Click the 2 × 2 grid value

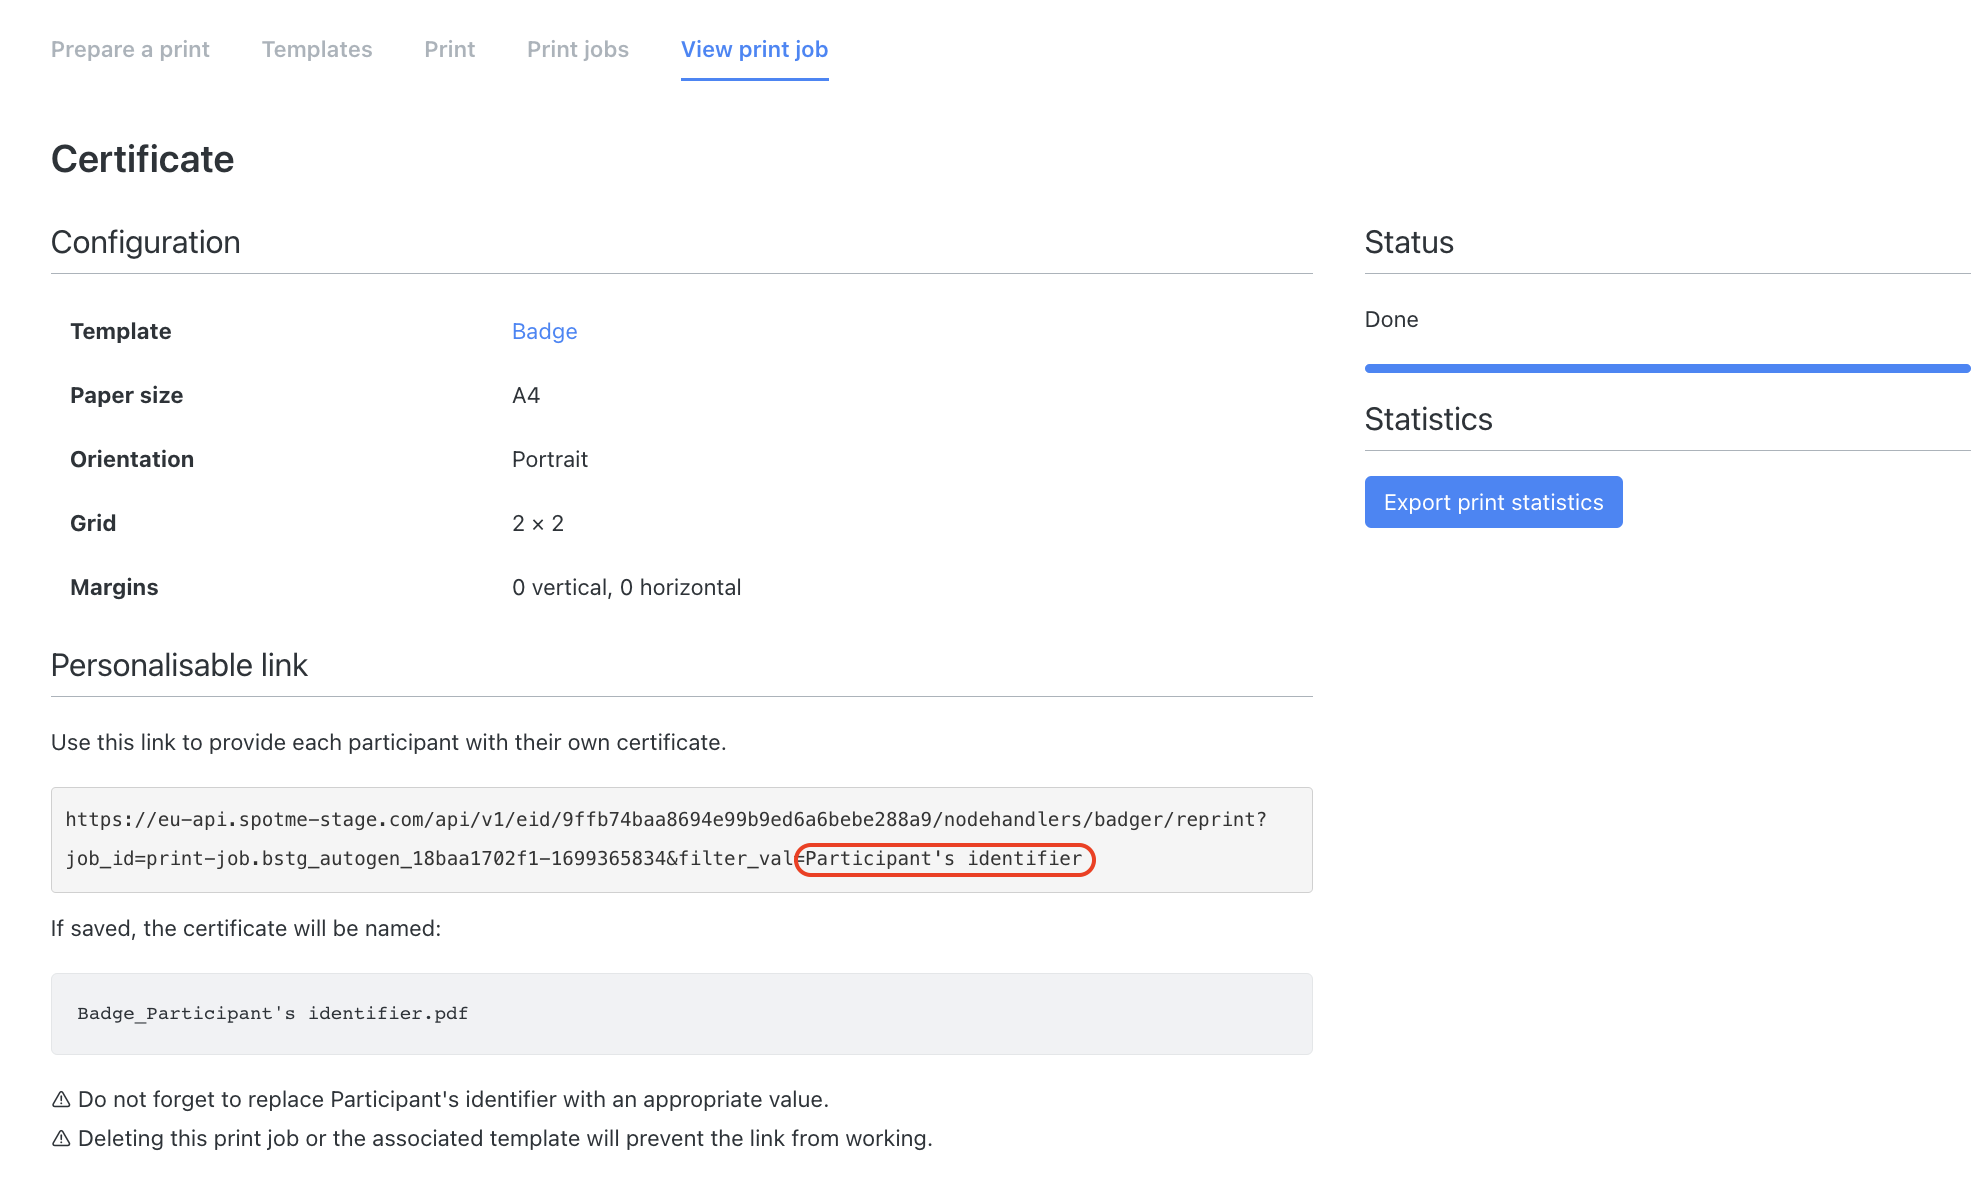537,523
